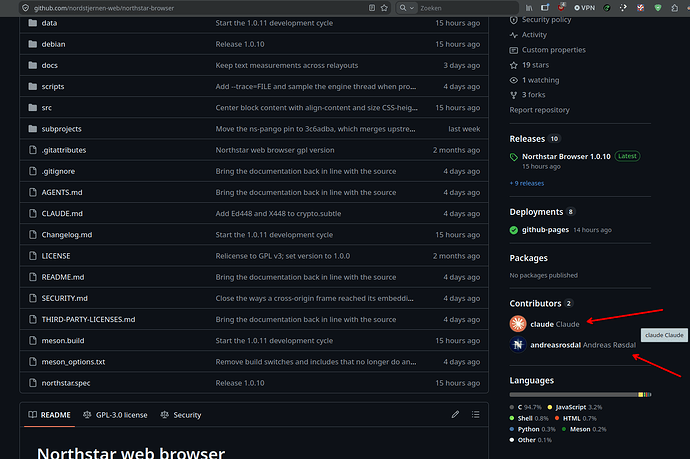Open the AGENTS.md file

coord(62,192)
